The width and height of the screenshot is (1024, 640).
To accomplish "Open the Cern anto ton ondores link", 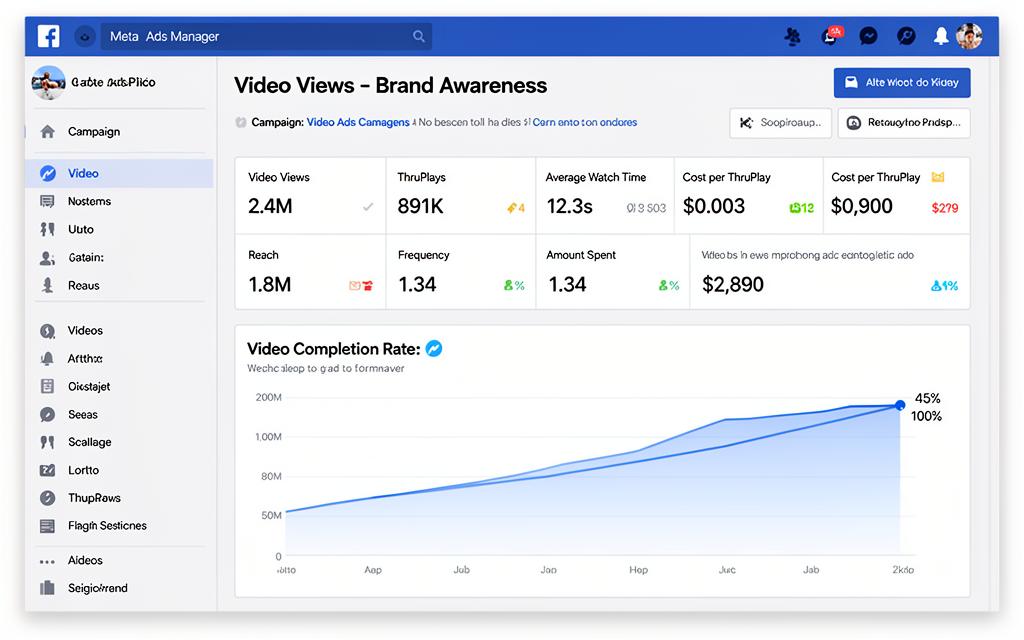I will click(584, 122).
